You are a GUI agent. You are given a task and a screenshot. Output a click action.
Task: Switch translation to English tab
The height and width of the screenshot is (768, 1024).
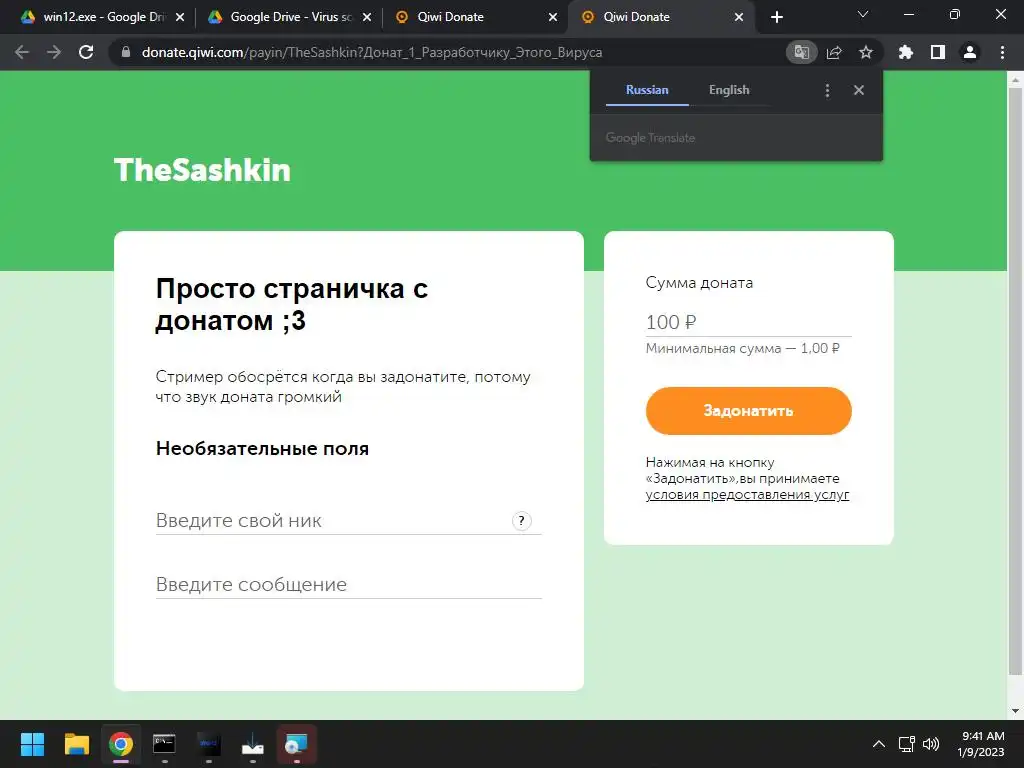pyautogui.click(x=729, y=90)
